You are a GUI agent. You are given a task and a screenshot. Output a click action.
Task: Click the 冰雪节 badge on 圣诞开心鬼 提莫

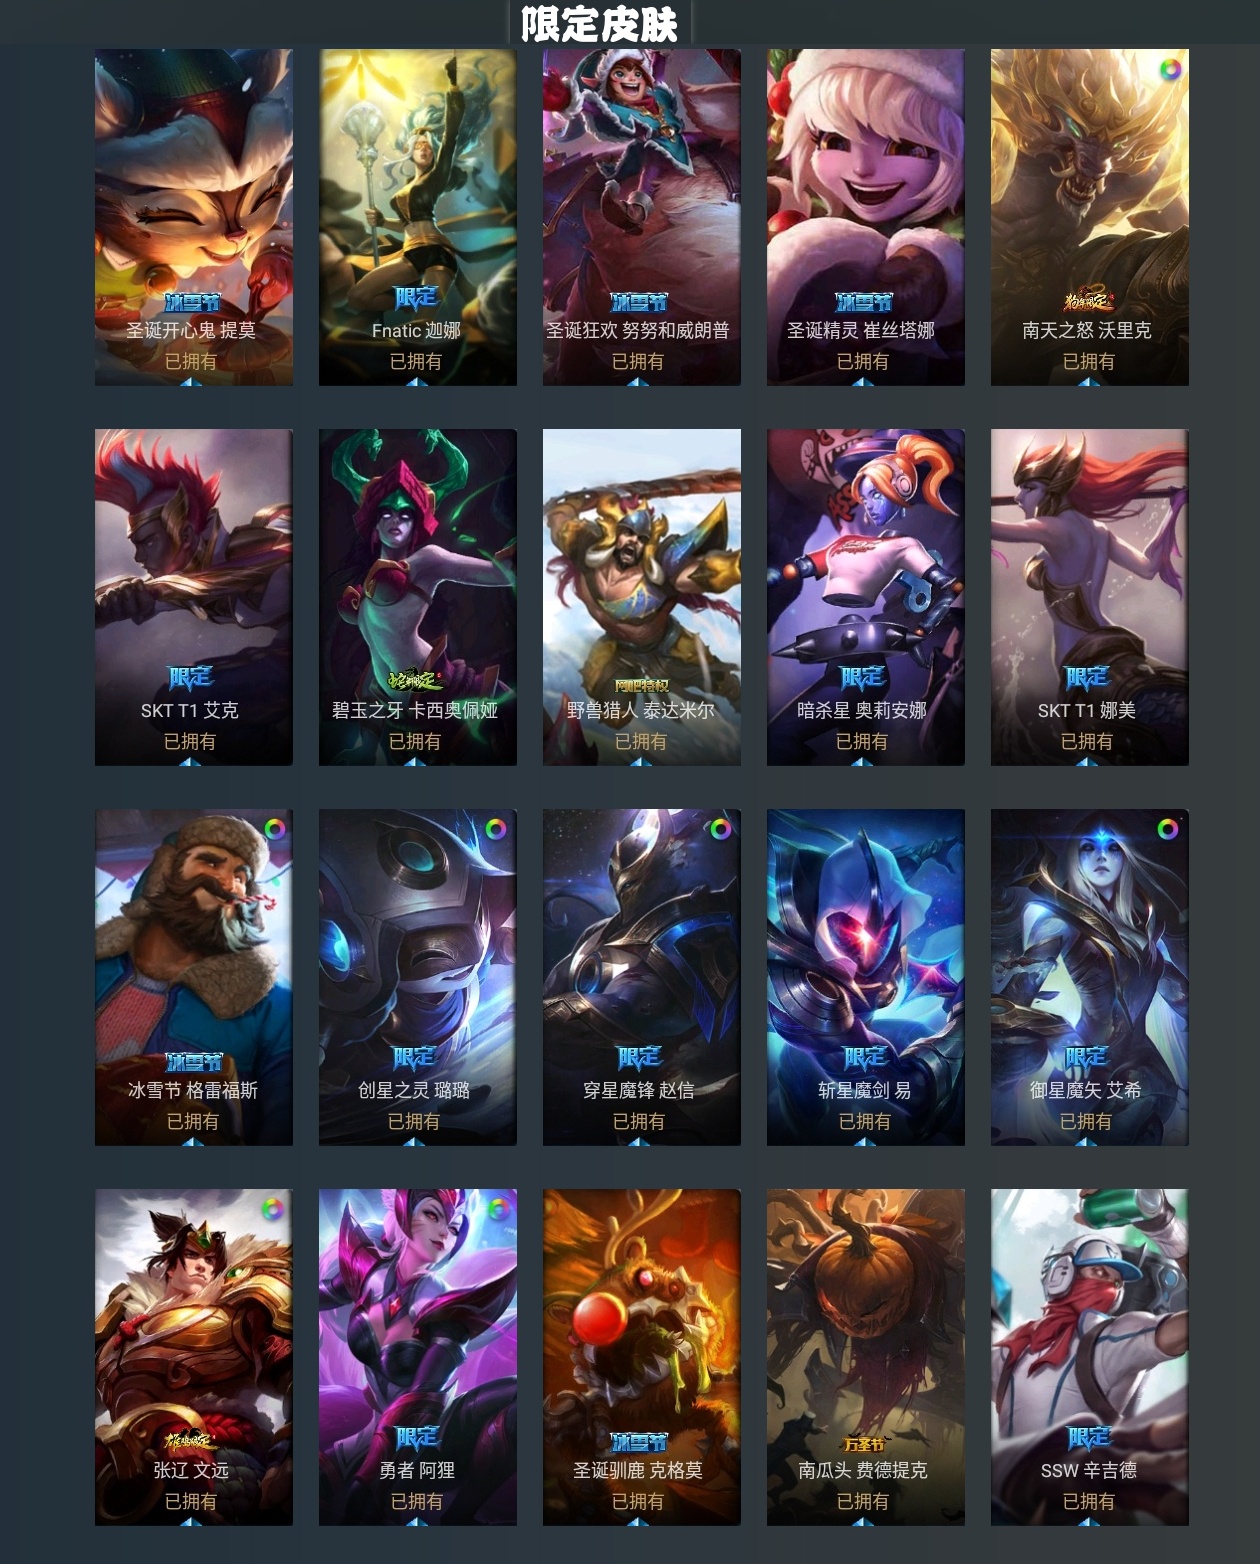pyautogui.click(x=192, y=302)
